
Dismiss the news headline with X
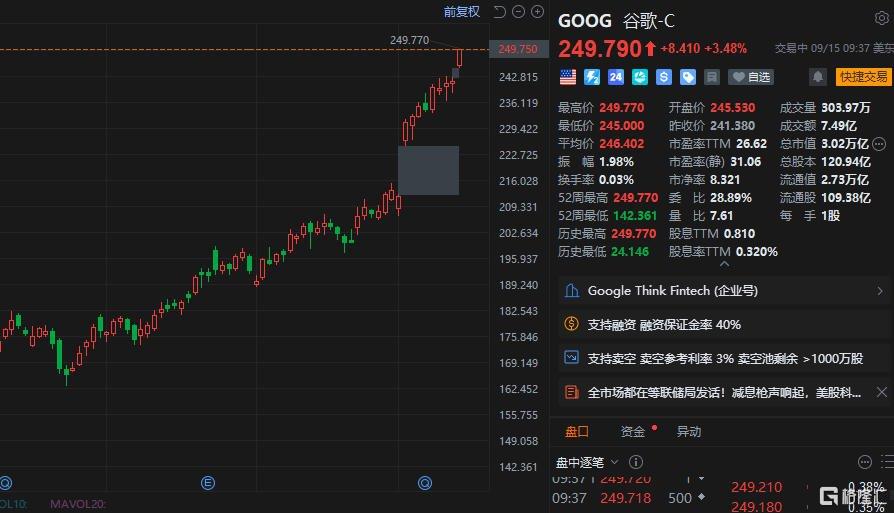point(881,392)
